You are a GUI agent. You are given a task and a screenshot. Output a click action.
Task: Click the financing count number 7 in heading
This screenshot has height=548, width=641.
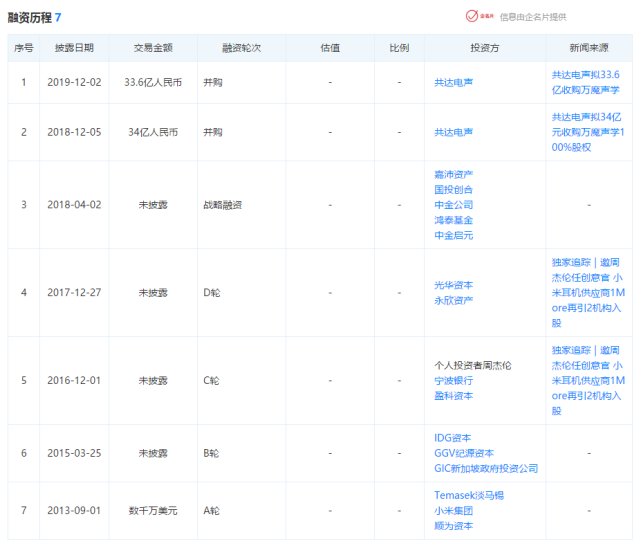click(58, 18)
